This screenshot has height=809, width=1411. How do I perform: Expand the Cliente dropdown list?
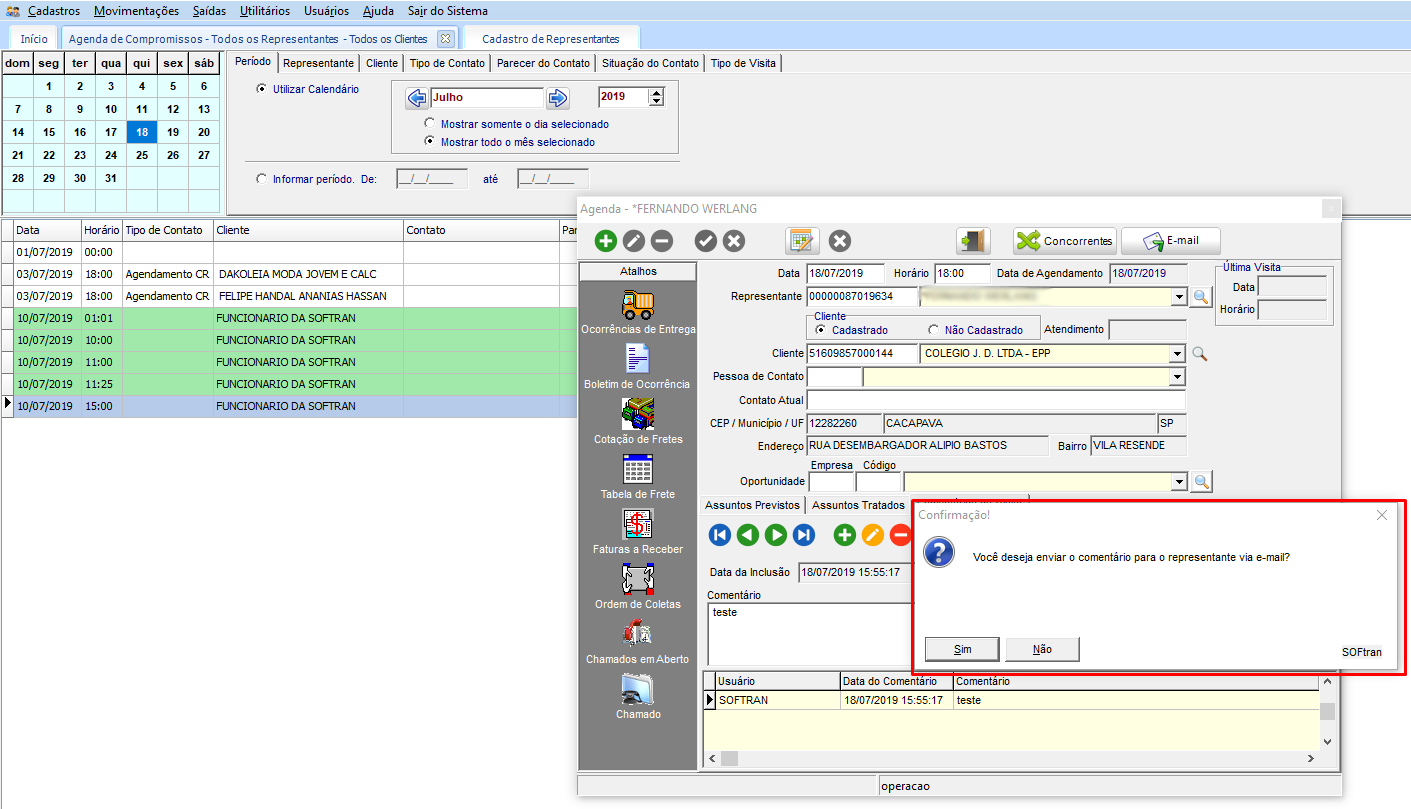[1177, 353]
